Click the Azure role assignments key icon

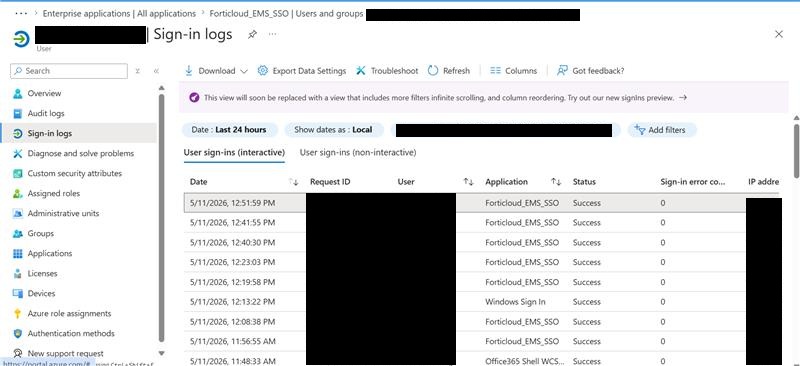point(18,313)
